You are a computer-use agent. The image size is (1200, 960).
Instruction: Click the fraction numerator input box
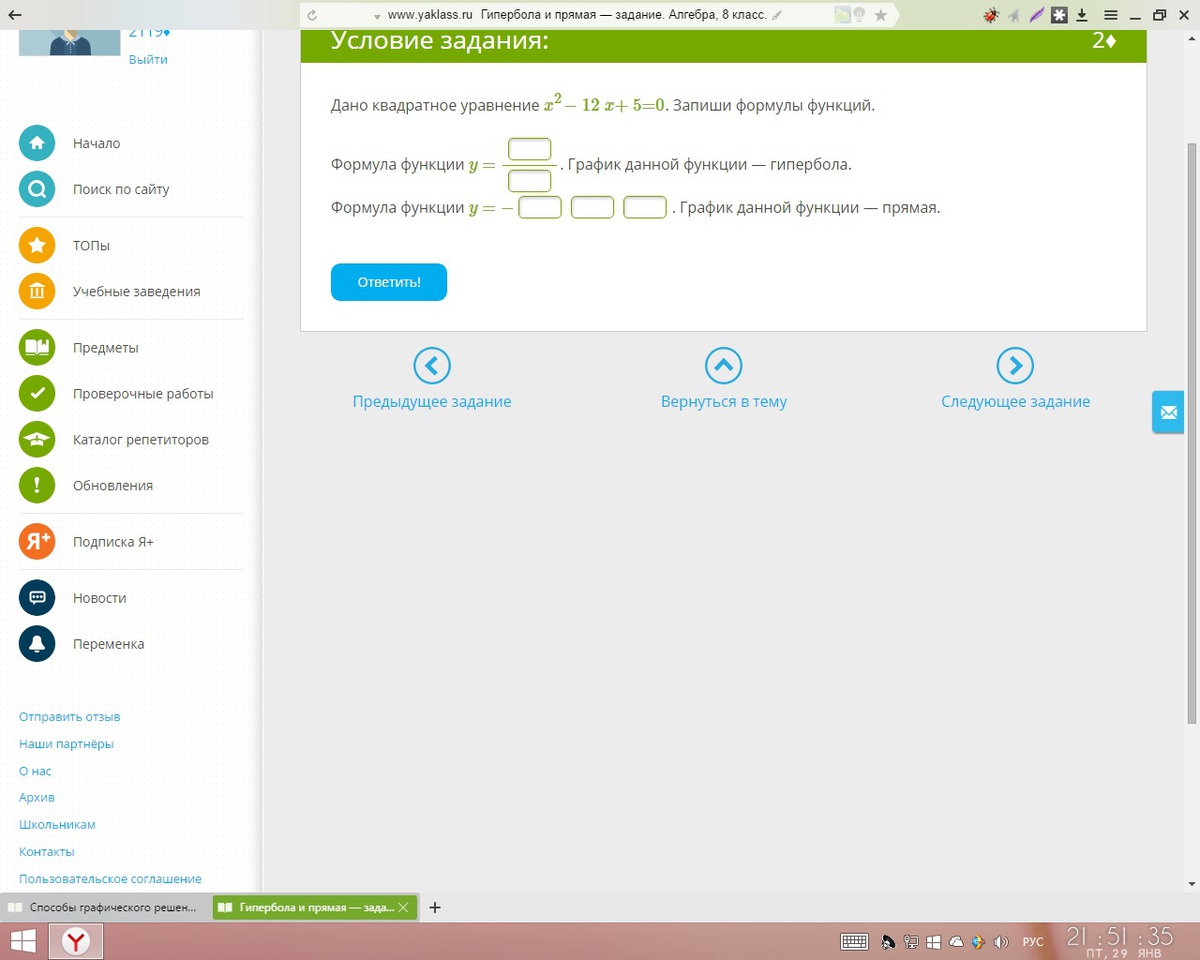tap(530, 149)
